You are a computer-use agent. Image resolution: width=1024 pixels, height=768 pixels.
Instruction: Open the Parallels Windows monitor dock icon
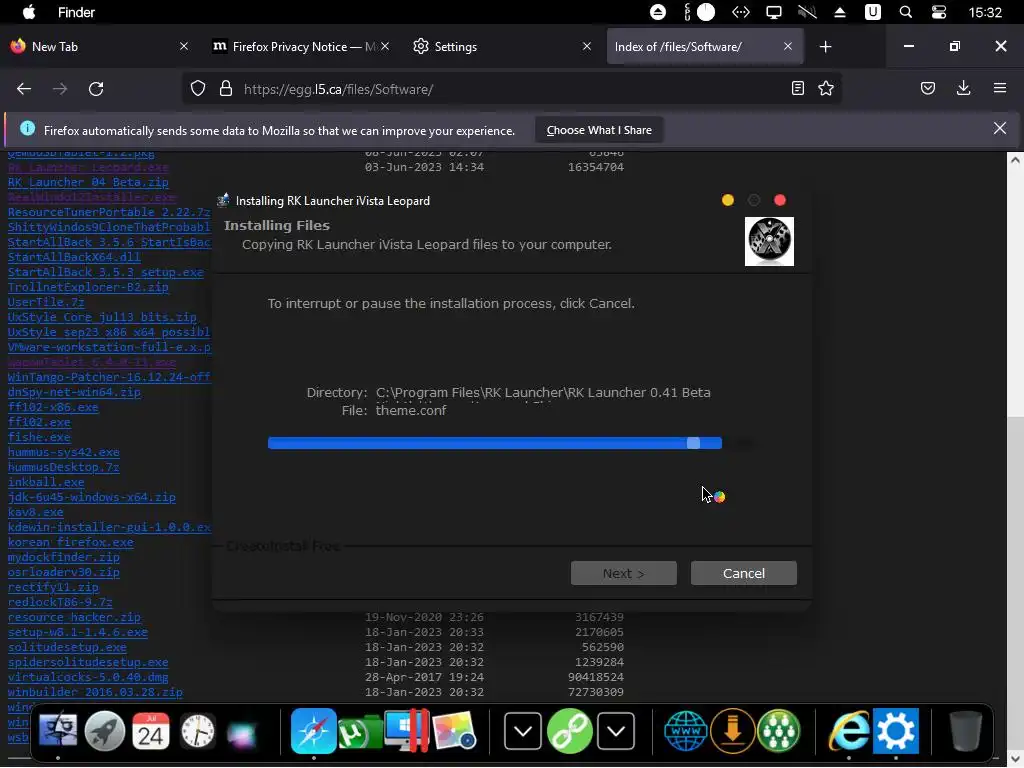[407, 730]
